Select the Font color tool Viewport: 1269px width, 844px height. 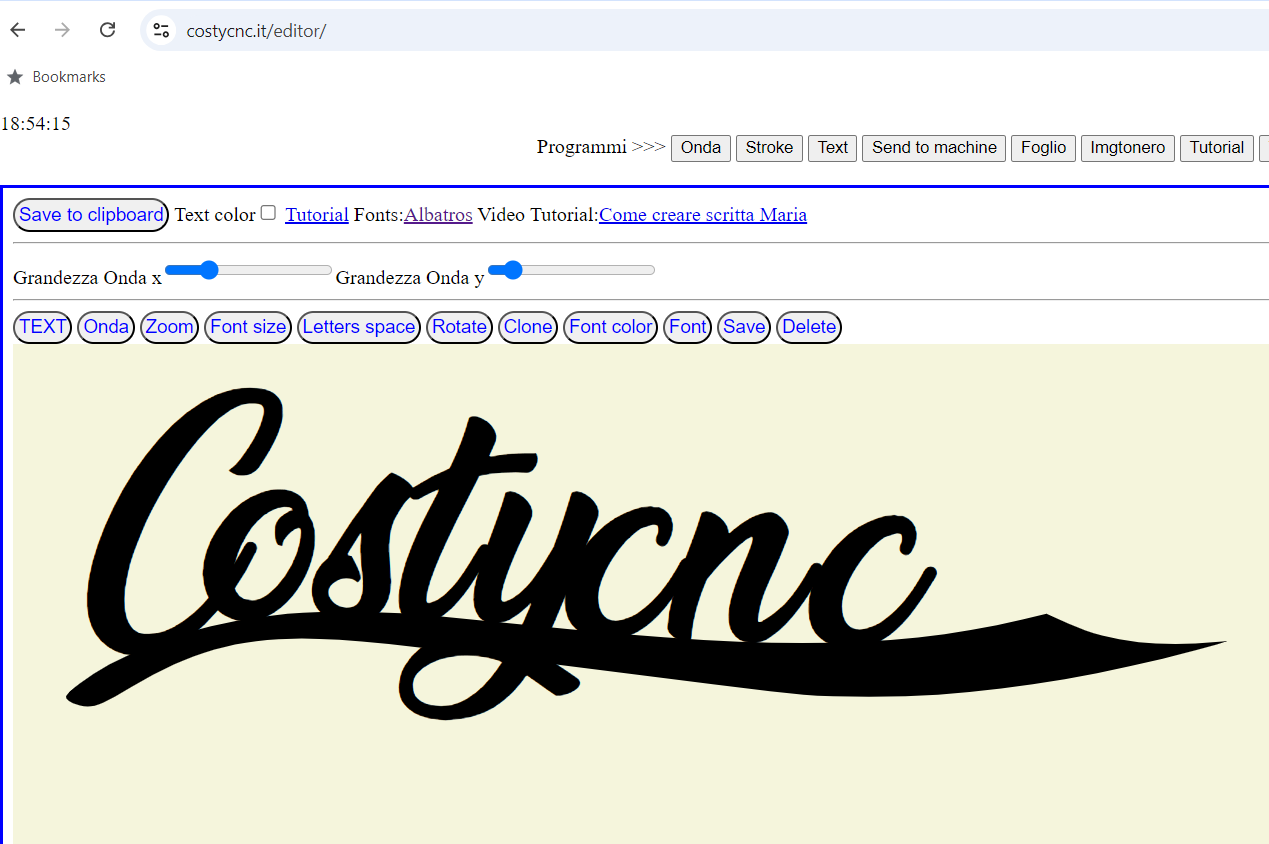pos(611,327)
